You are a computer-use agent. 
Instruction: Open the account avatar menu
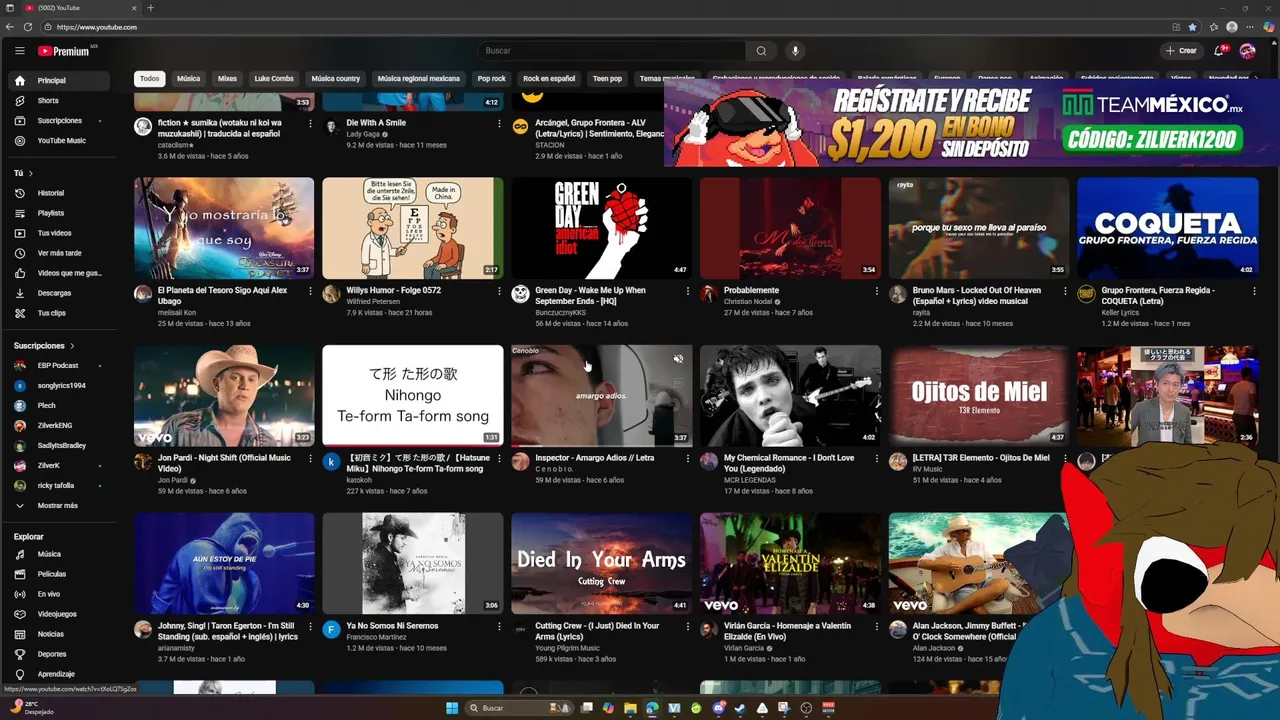tap(1247, 51)
